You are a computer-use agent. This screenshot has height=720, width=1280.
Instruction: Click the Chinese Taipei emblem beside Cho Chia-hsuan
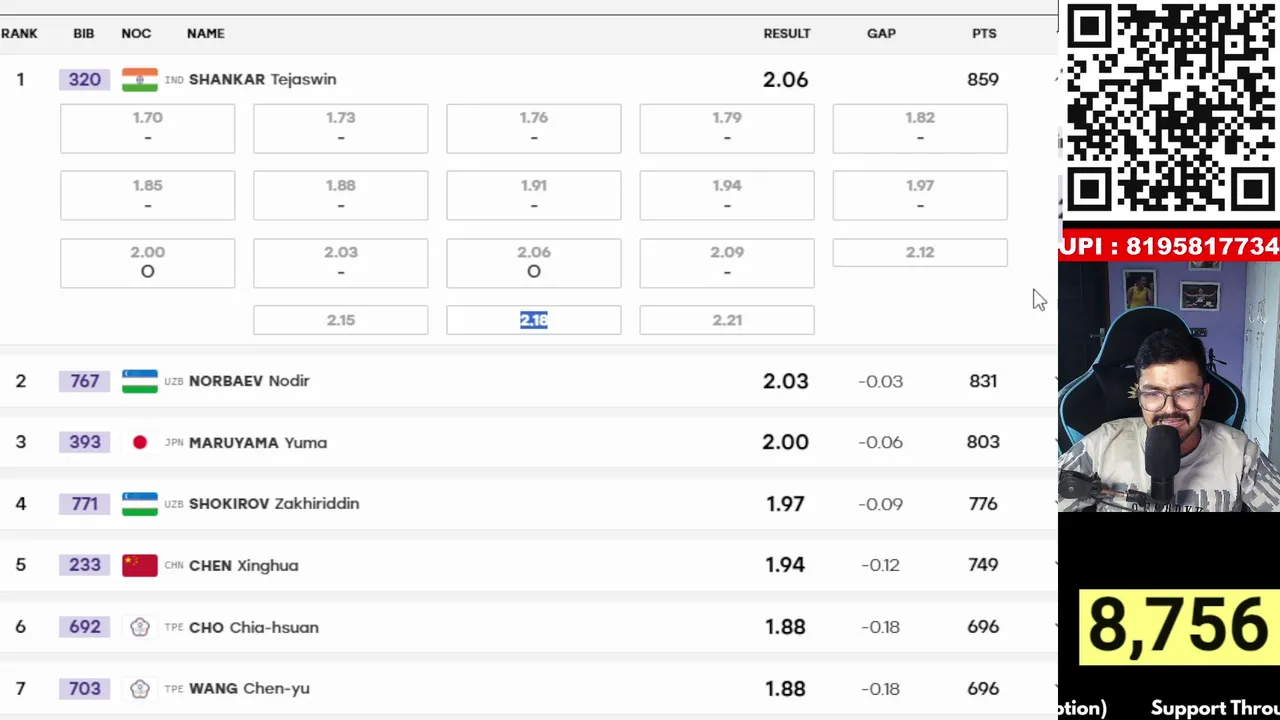[x=140, y=627]
